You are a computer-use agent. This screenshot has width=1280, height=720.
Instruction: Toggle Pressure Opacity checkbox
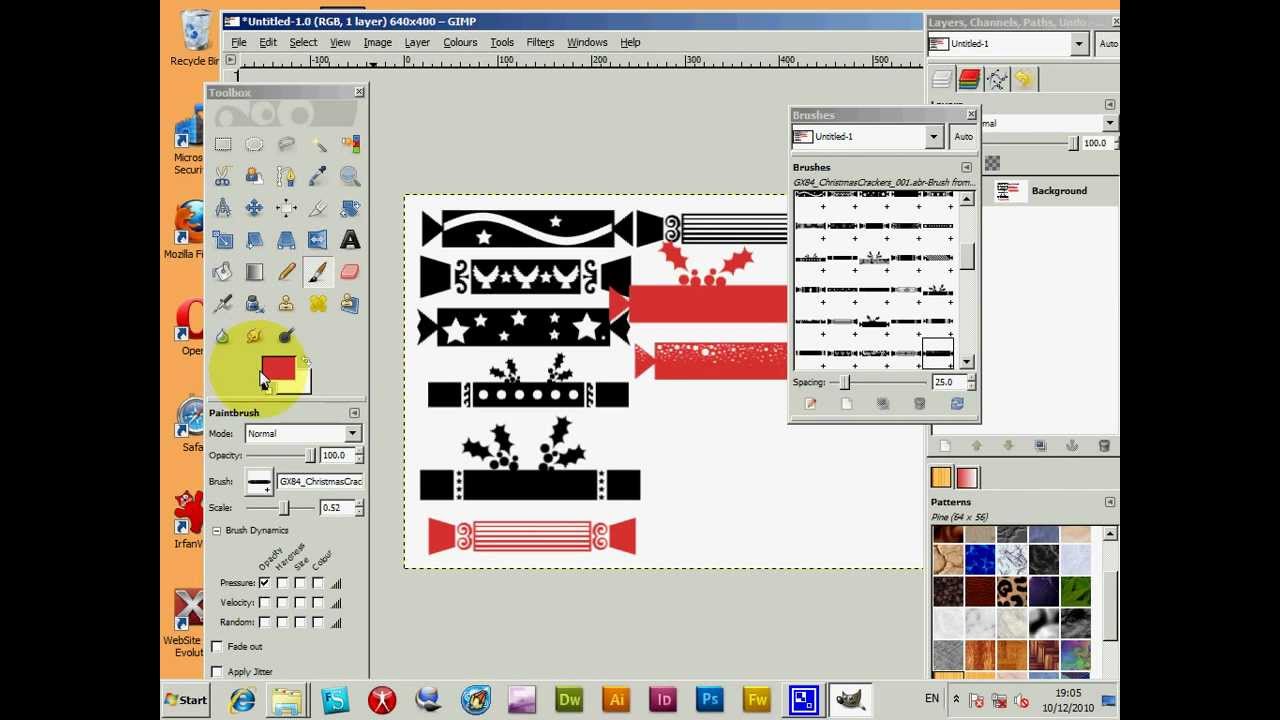coord(264,582)
